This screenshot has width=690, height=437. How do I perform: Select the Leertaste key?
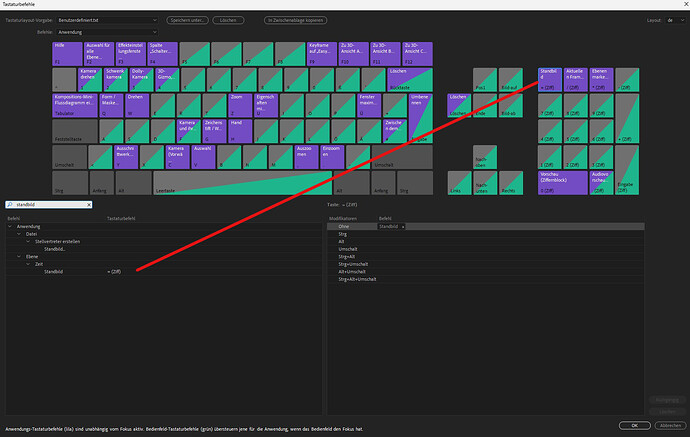(x=242, y=183)
